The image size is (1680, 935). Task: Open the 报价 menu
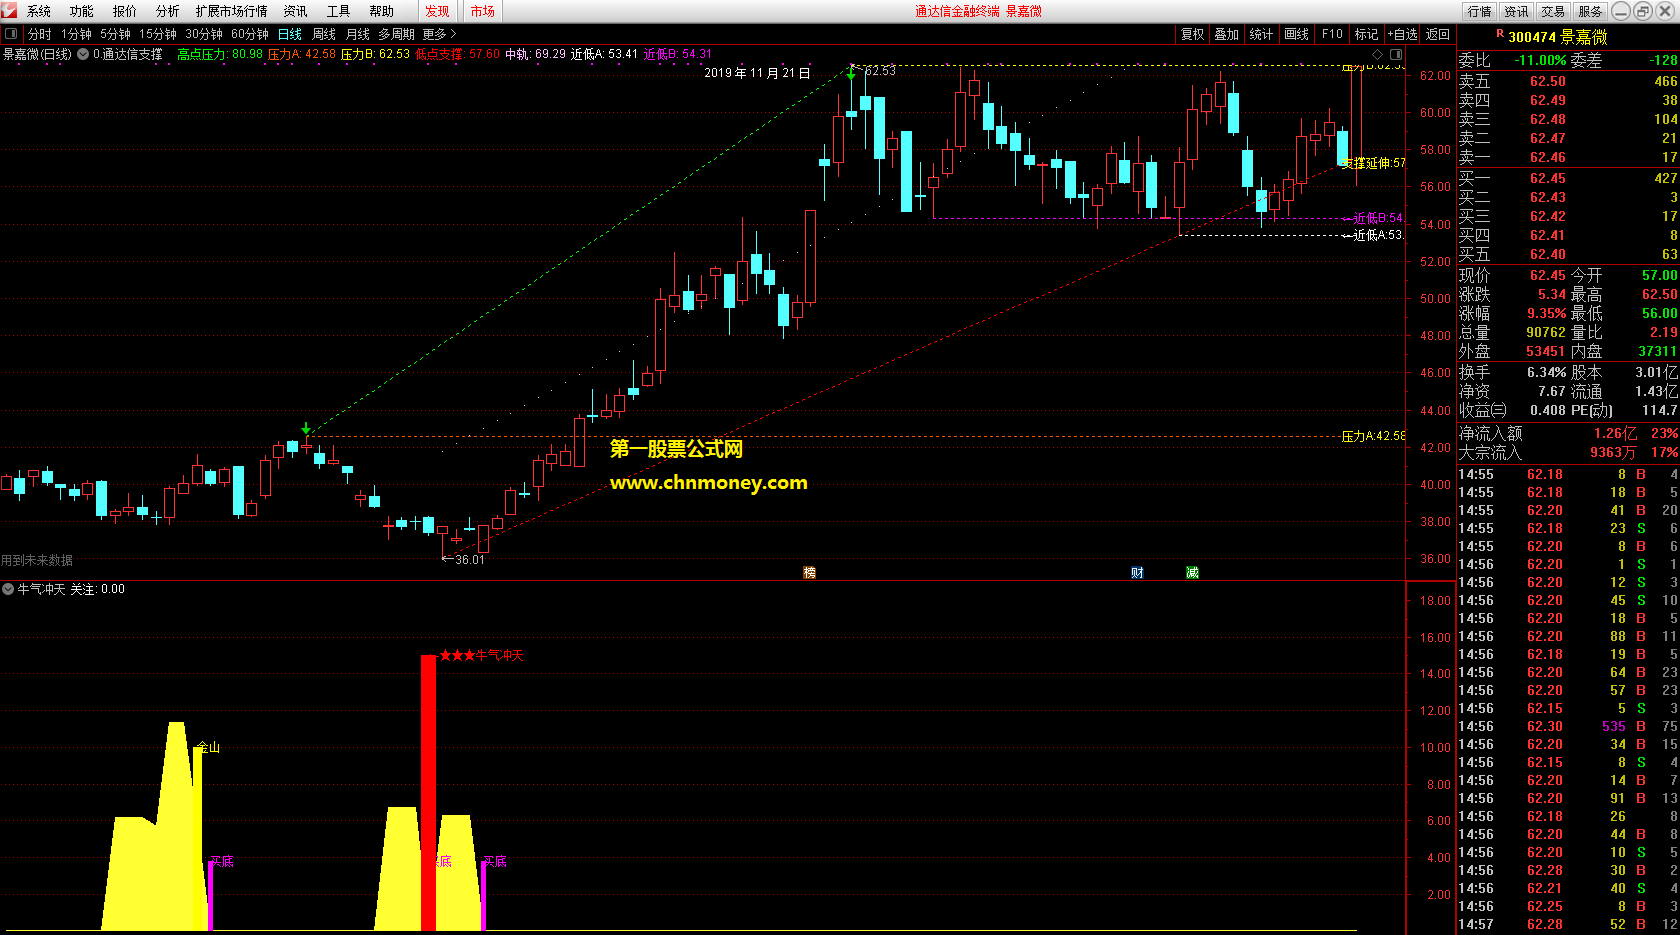click(x=125, y=11)
